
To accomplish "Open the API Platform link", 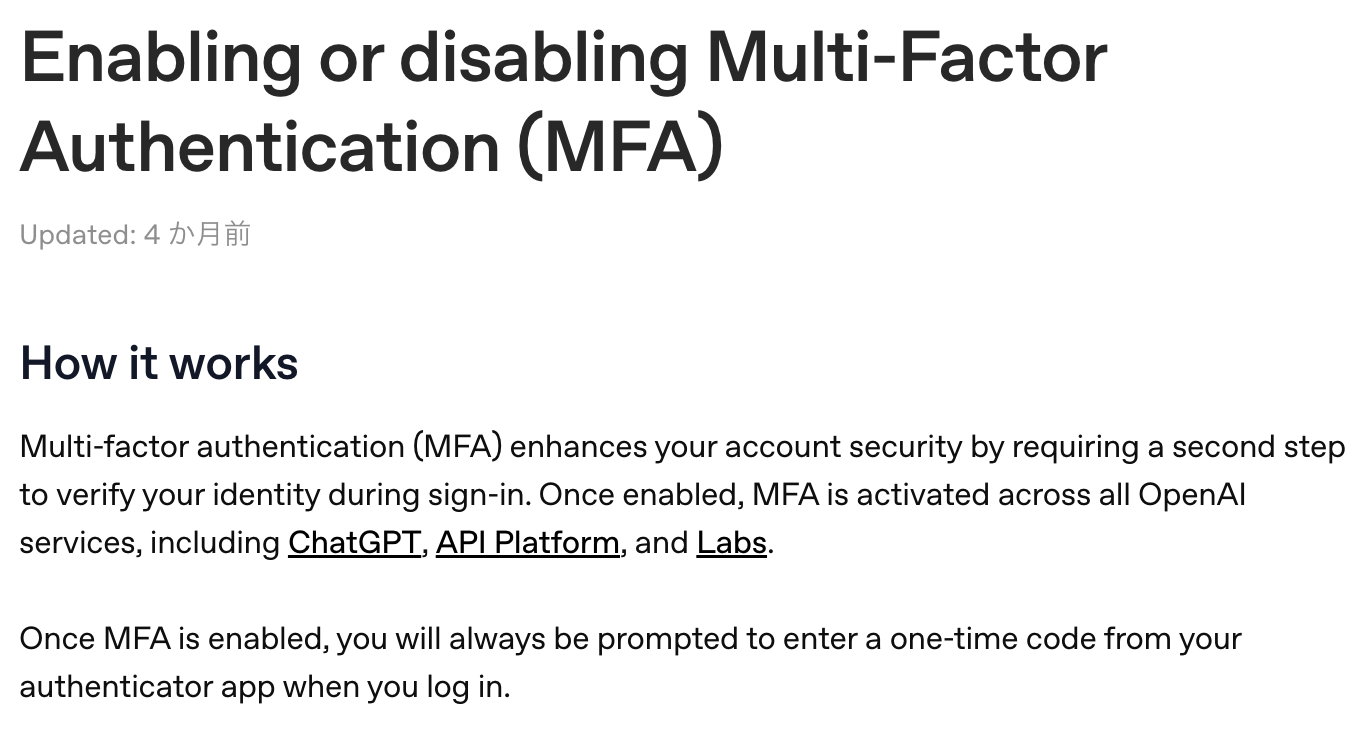I will (x=528, y=543).
